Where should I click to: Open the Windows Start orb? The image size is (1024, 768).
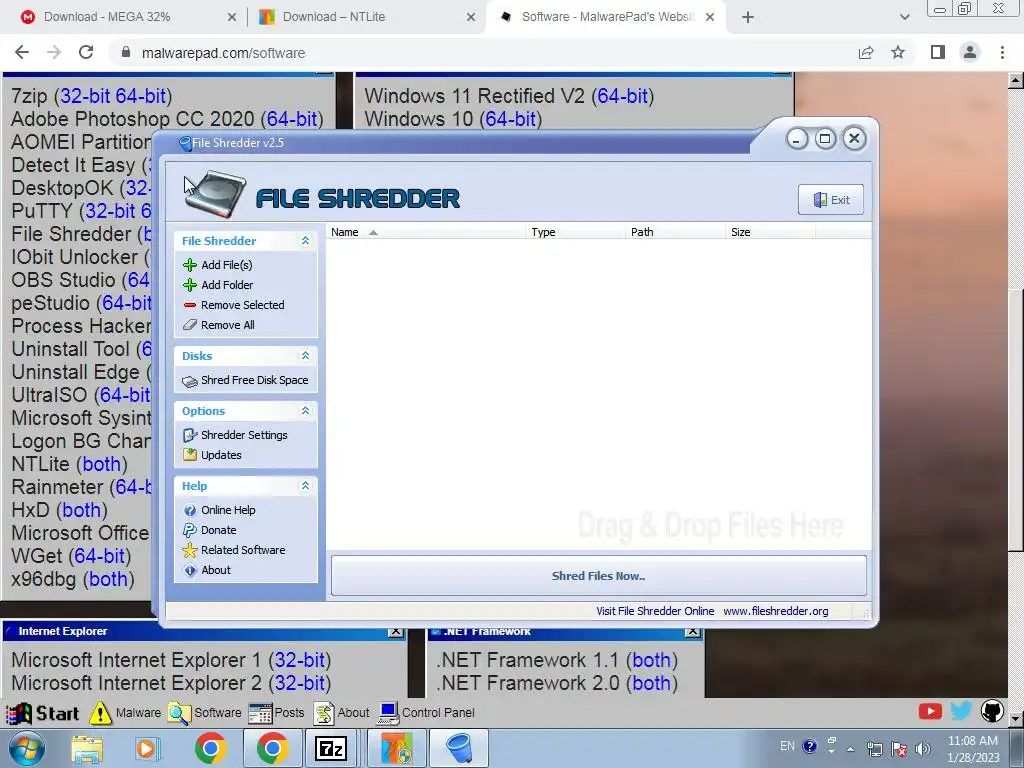coord(26,749)
